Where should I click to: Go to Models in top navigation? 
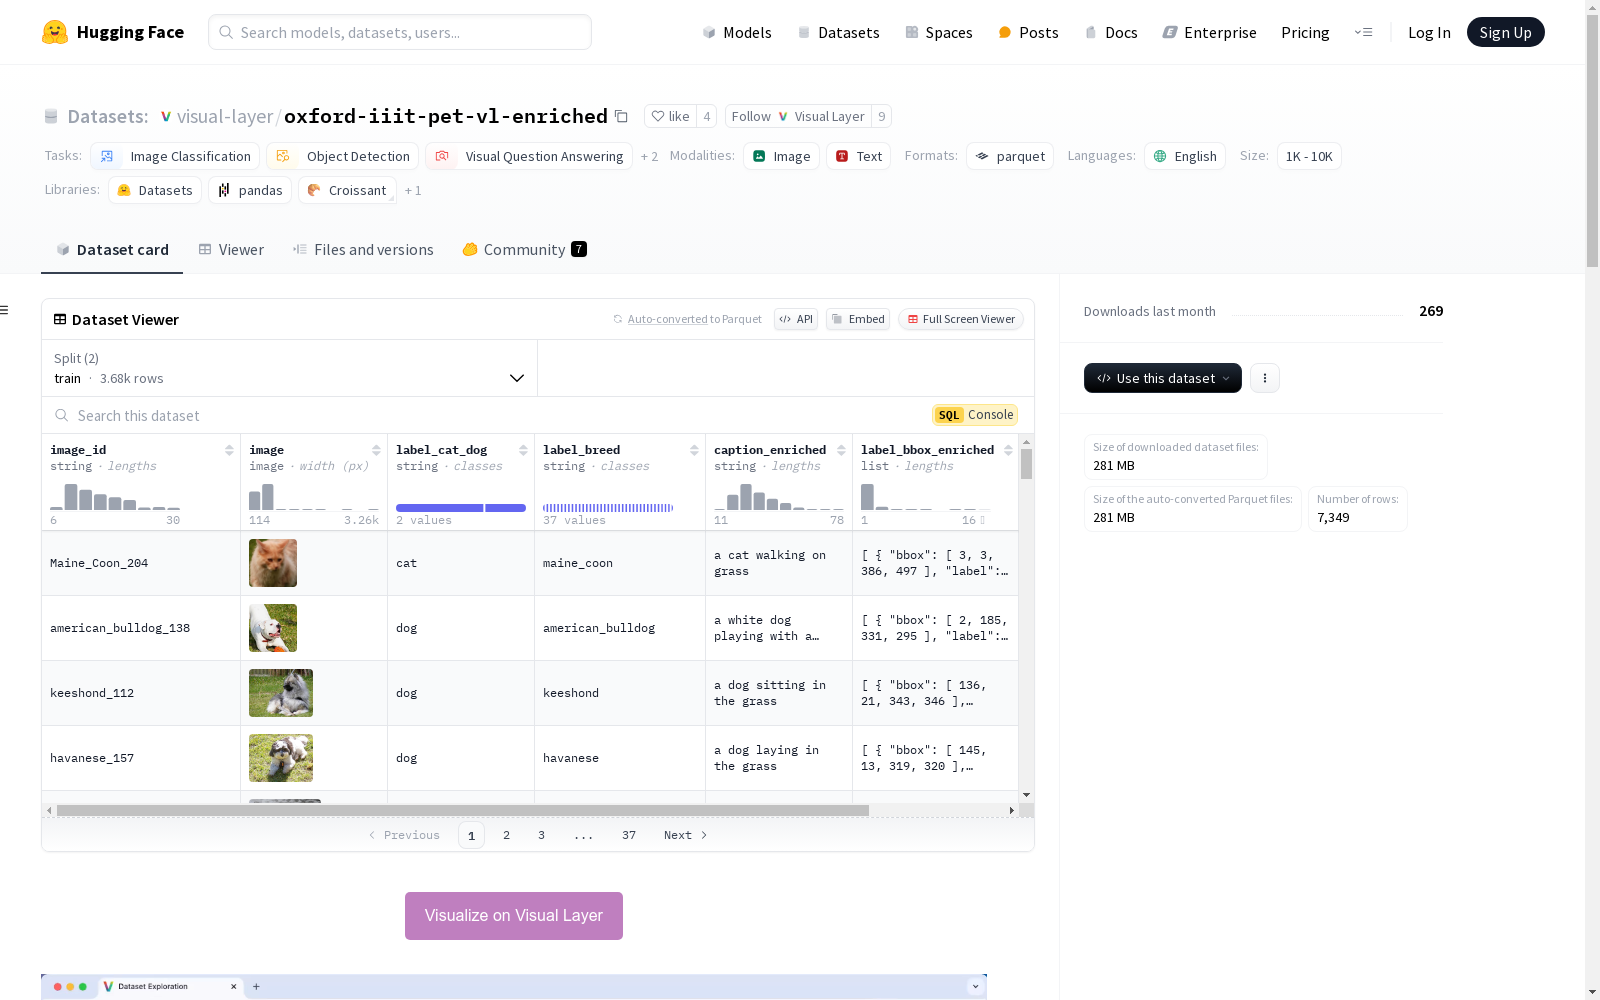pyautogui.click(x=737, y=32)
